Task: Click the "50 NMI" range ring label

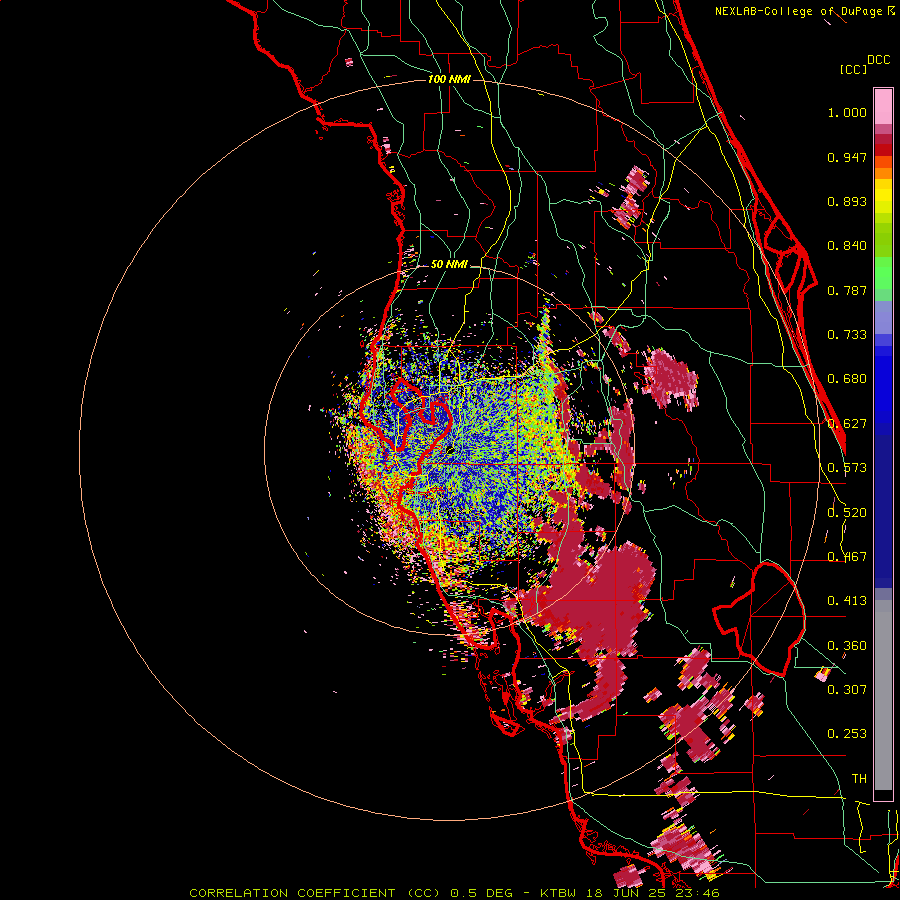Action: click(x=449, y=265)
